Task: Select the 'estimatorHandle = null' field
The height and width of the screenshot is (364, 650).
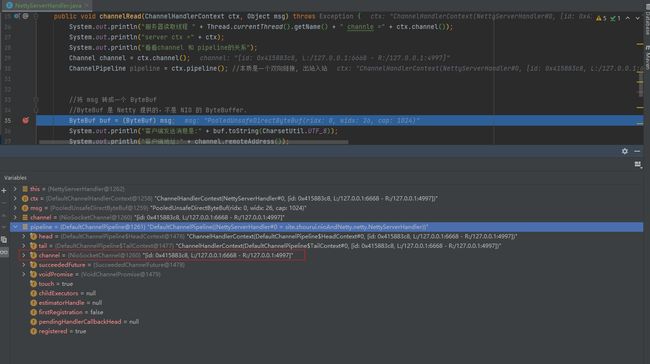Action: 327,303
